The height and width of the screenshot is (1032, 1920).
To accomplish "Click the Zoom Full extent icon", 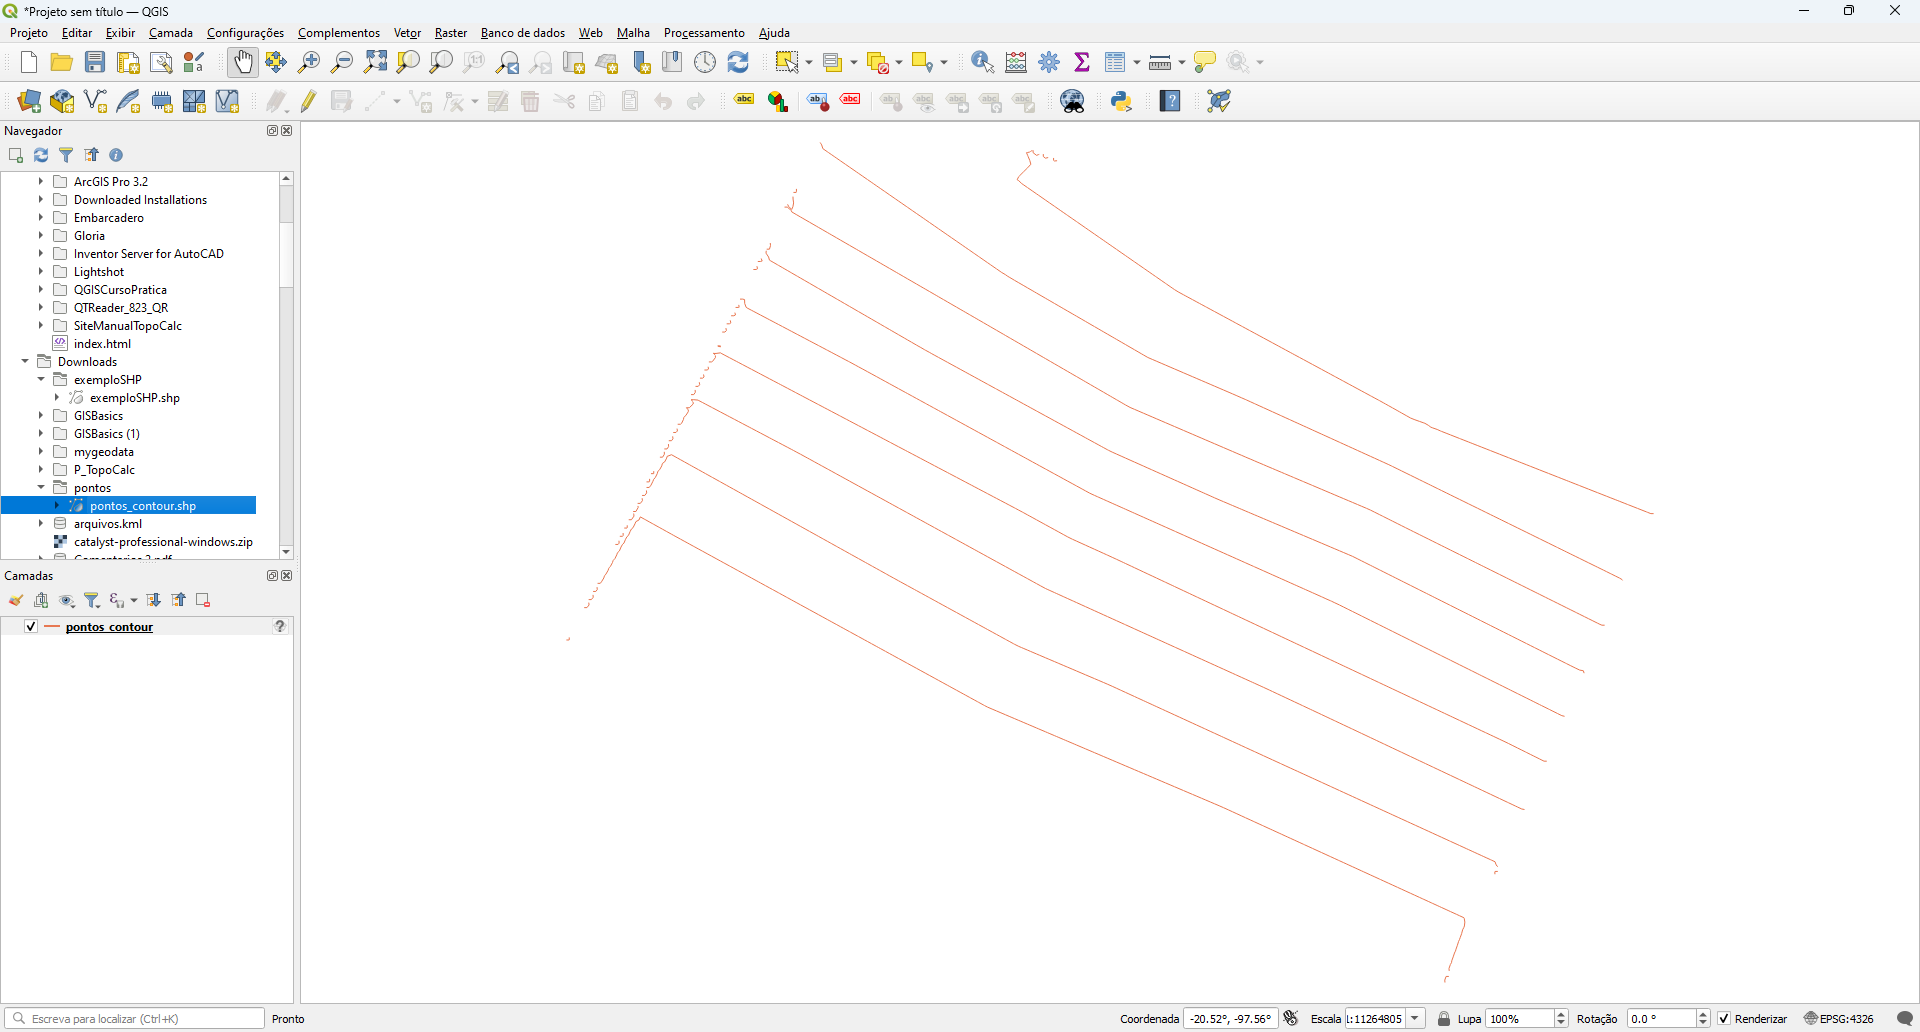I will [x=375, y=62].
